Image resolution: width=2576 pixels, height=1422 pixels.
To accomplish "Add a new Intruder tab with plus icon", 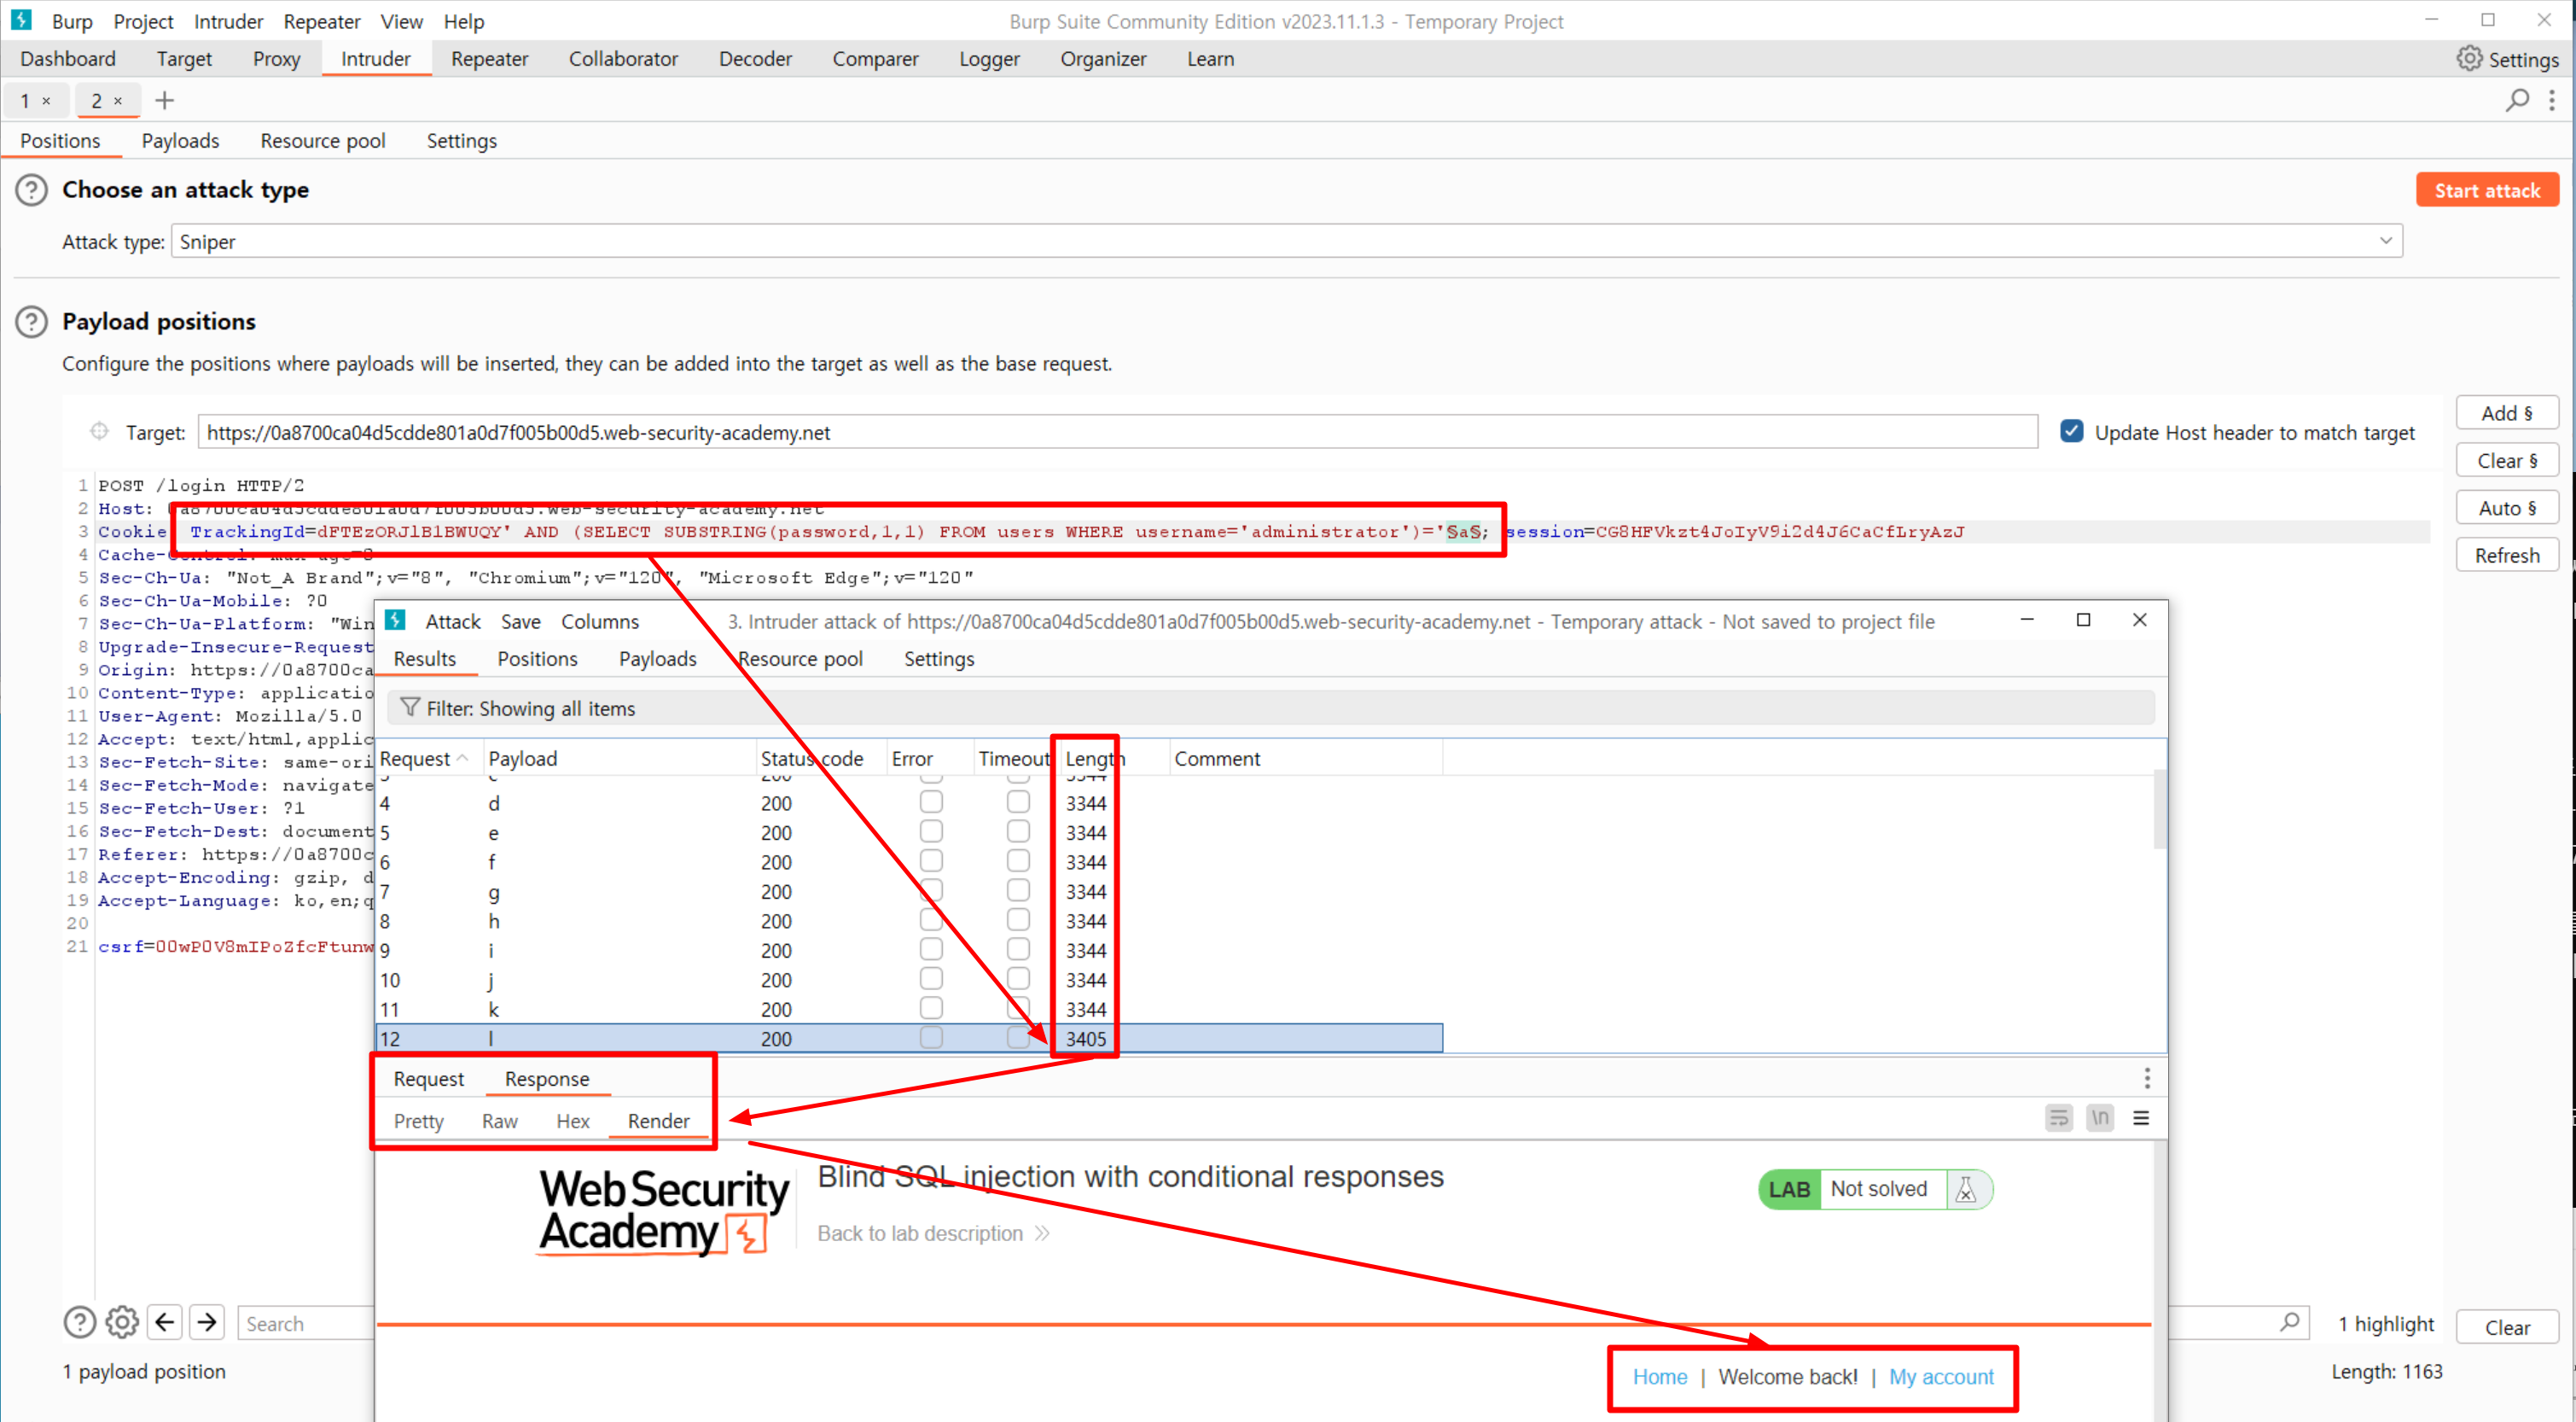I will click(x=165, y=100).
